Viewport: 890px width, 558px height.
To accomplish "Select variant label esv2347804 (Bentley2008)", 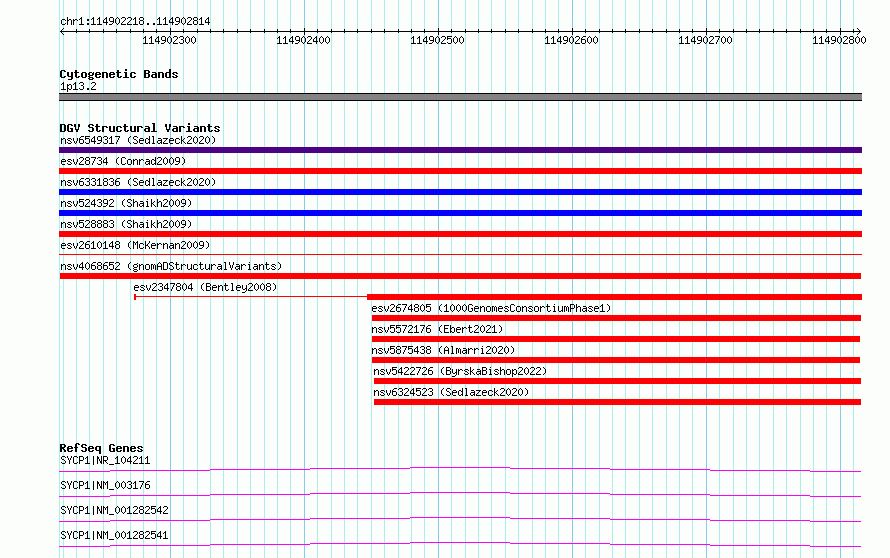I will [205, 287].
